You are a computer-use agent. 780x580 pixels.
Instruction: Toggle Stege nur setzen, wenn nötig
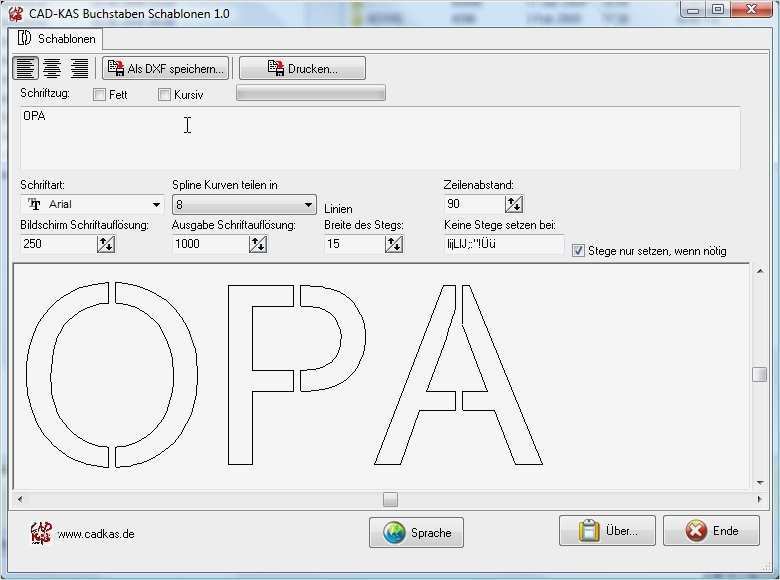(x=578, y=251)
